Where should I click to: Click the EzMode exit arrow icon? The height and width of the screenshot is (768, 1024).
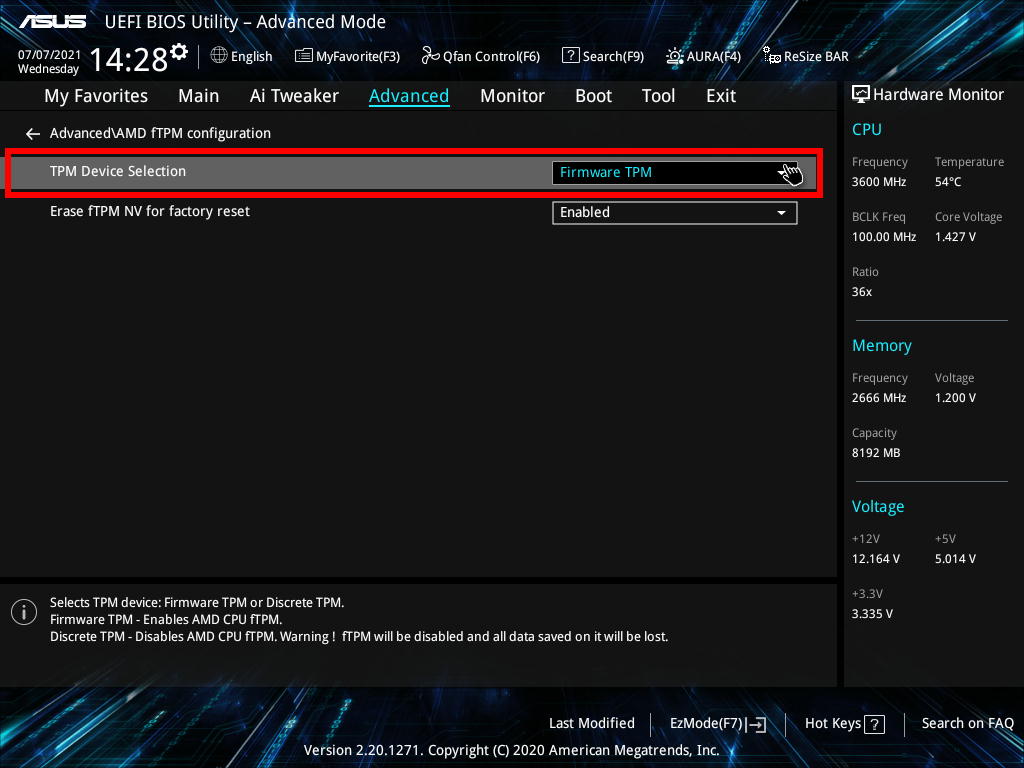tap(756, 724)
